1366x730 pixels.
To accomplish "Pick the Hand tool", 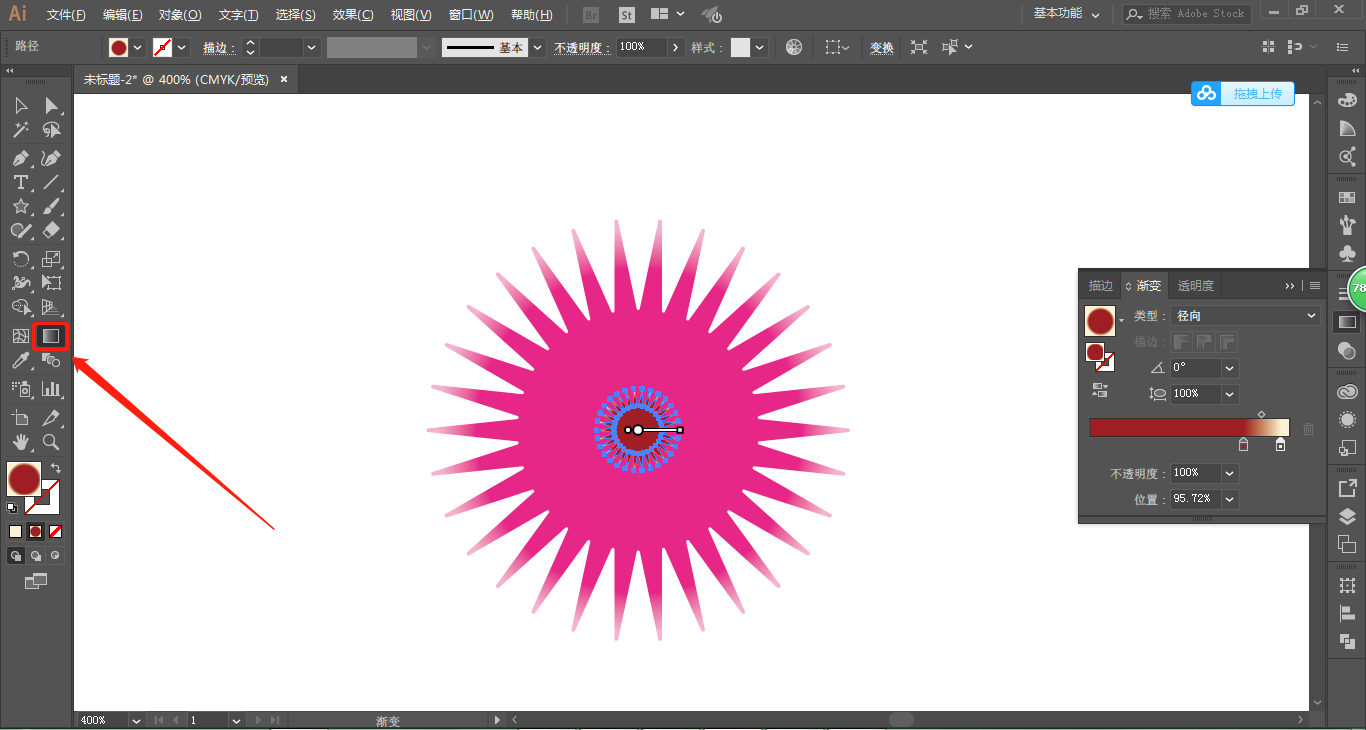I will 20,442.
